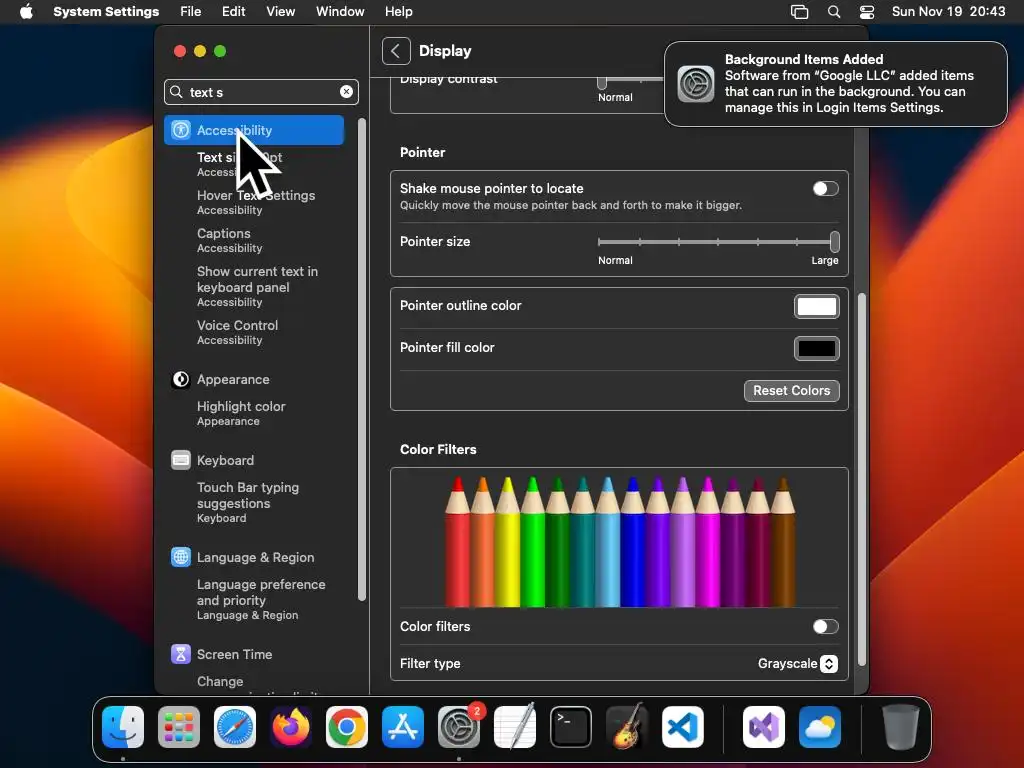Click the Screen Time hourglass icon
This screenshot has height=768, width=1024.
click(181, 654)
